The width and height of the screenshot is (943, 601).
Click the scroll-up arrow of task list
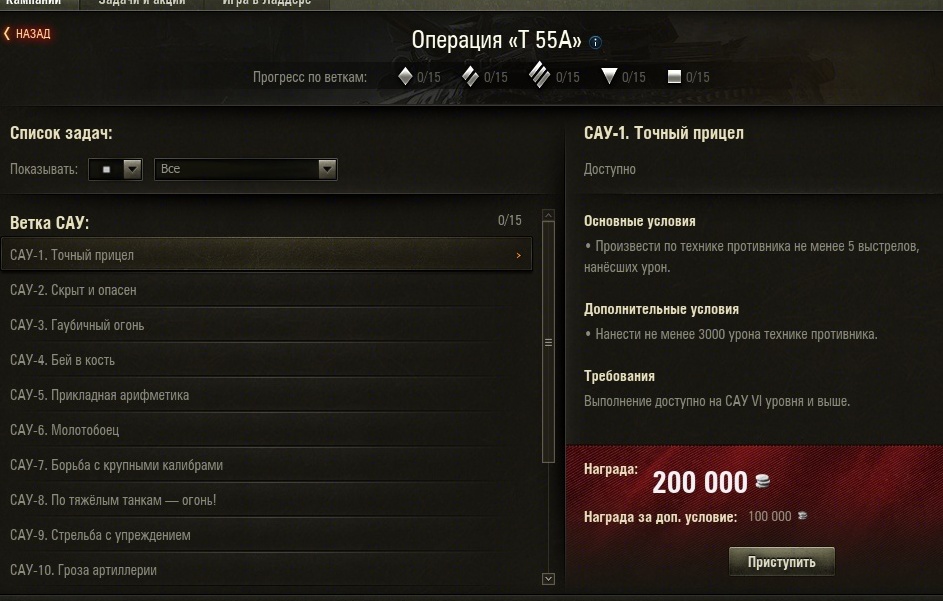548,215
